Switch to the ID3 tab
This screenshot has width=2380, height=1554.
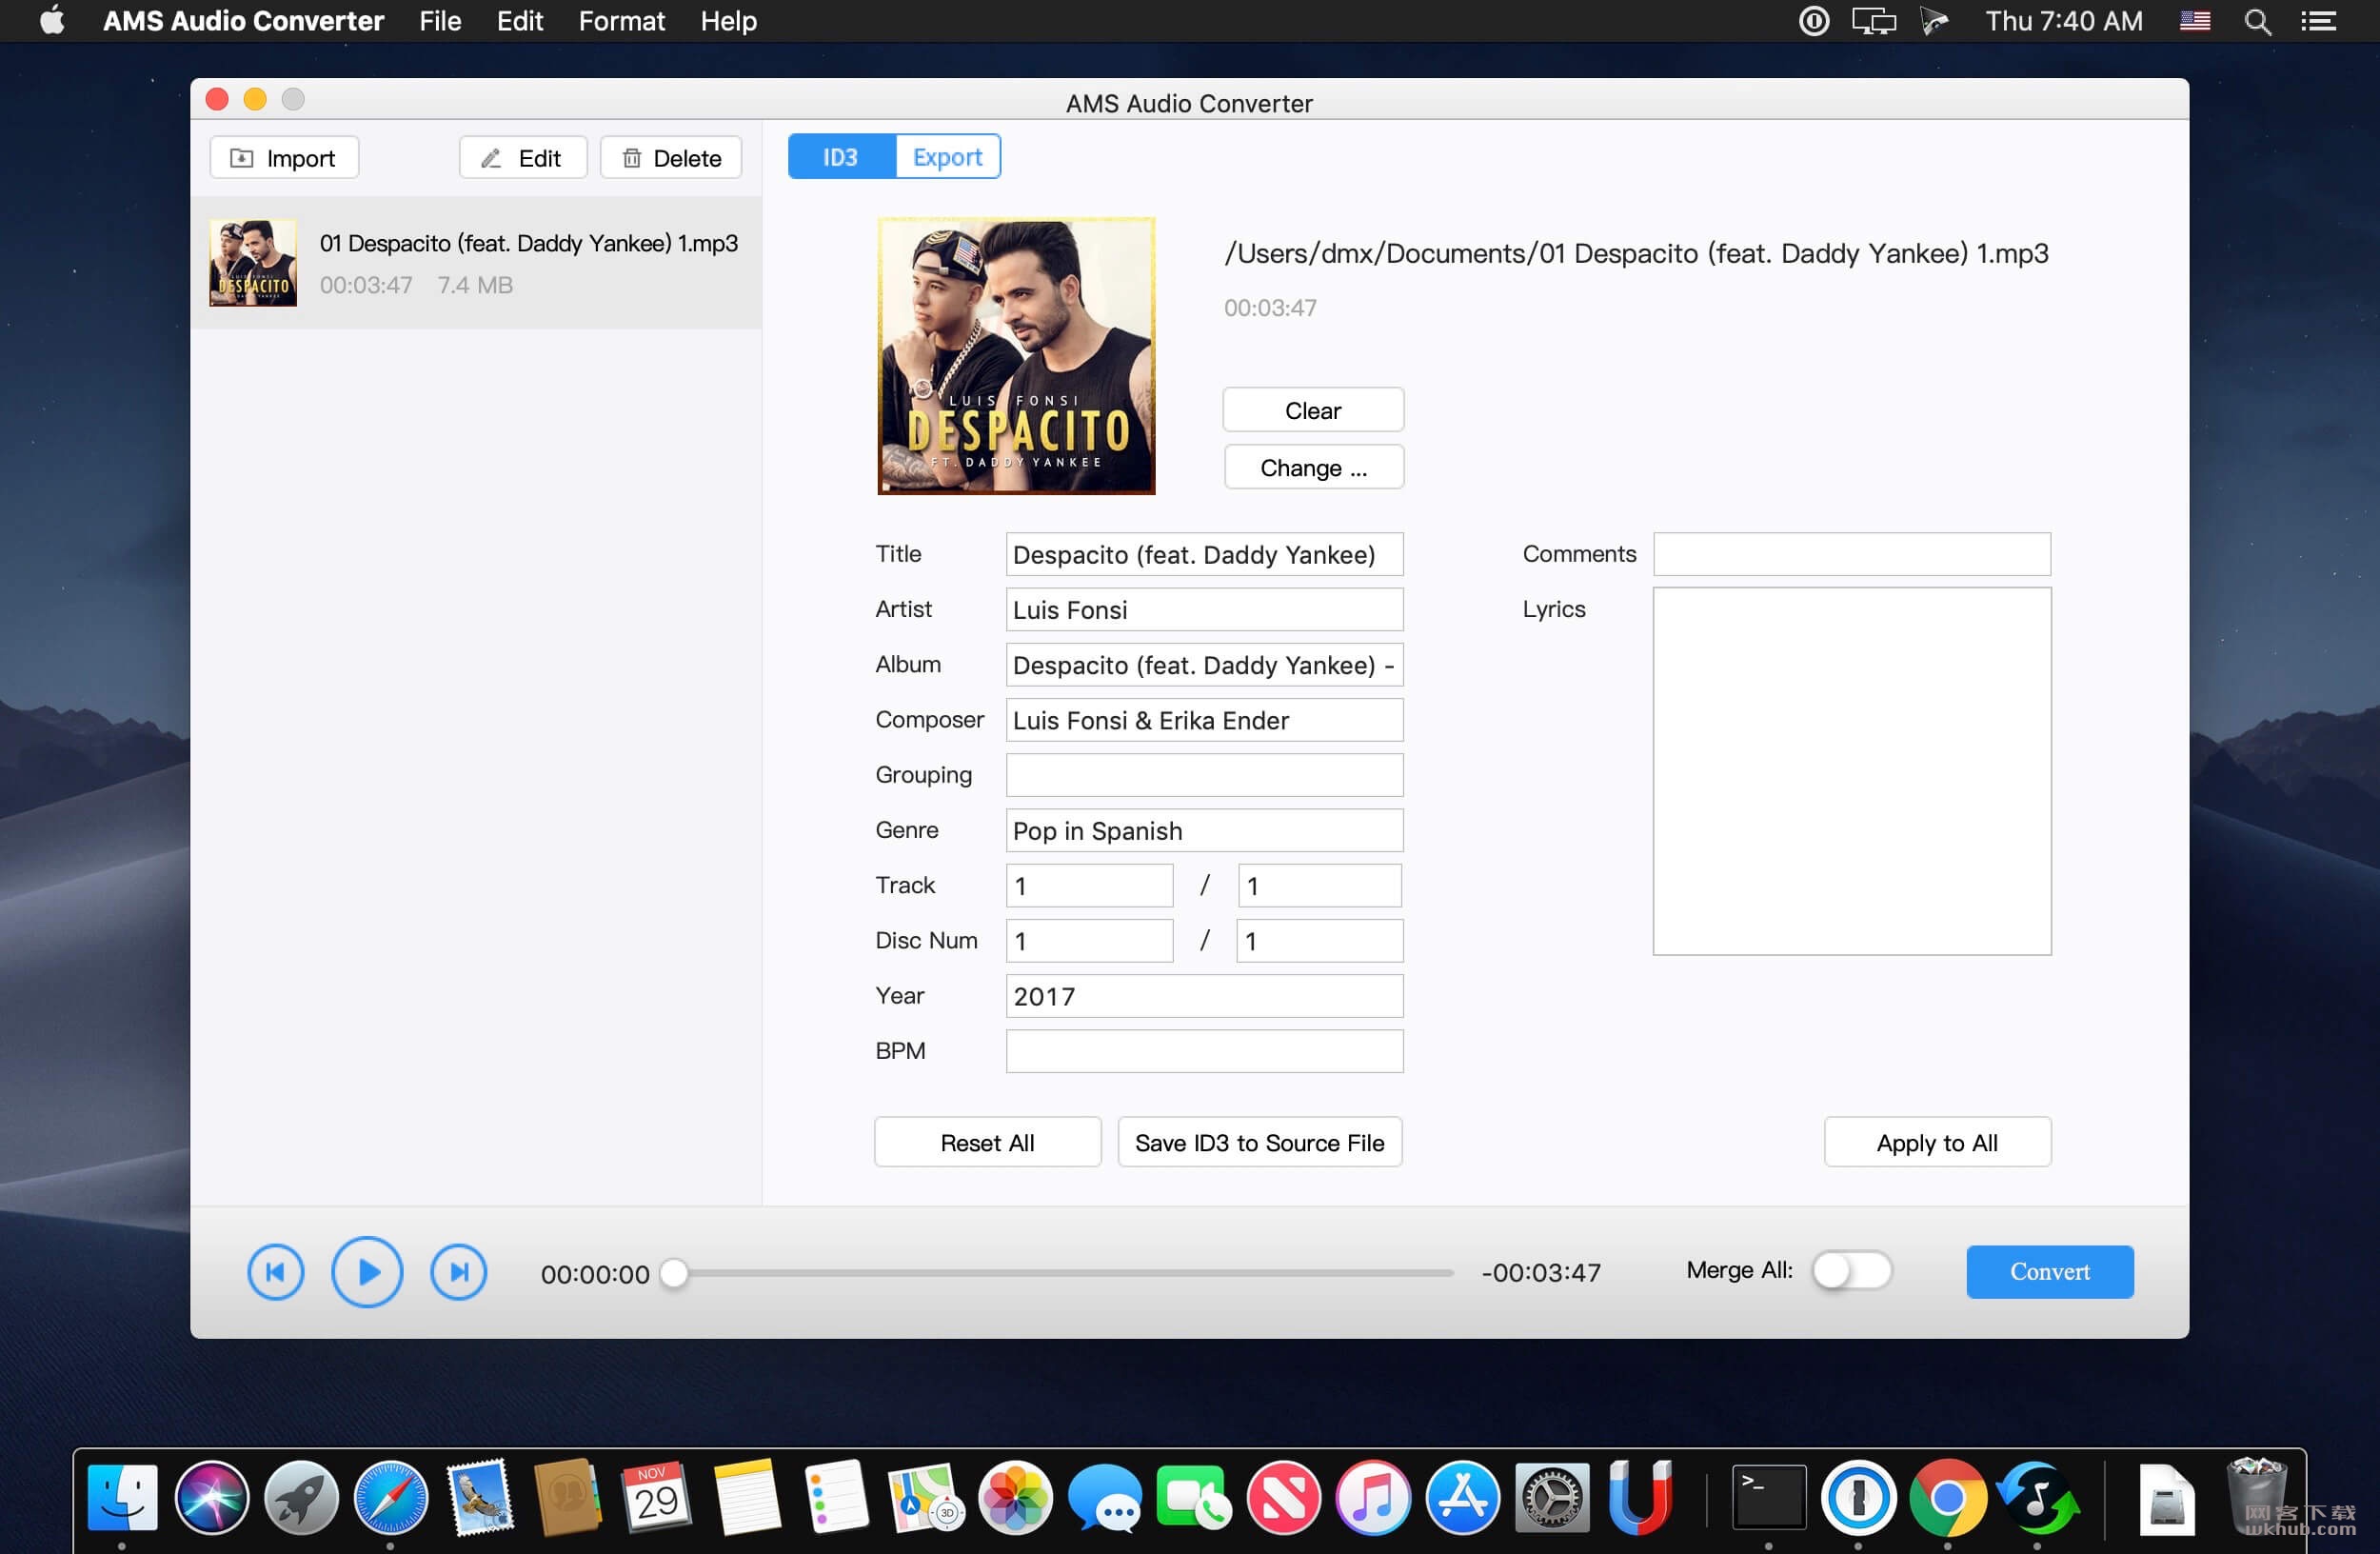coord(841,157)
